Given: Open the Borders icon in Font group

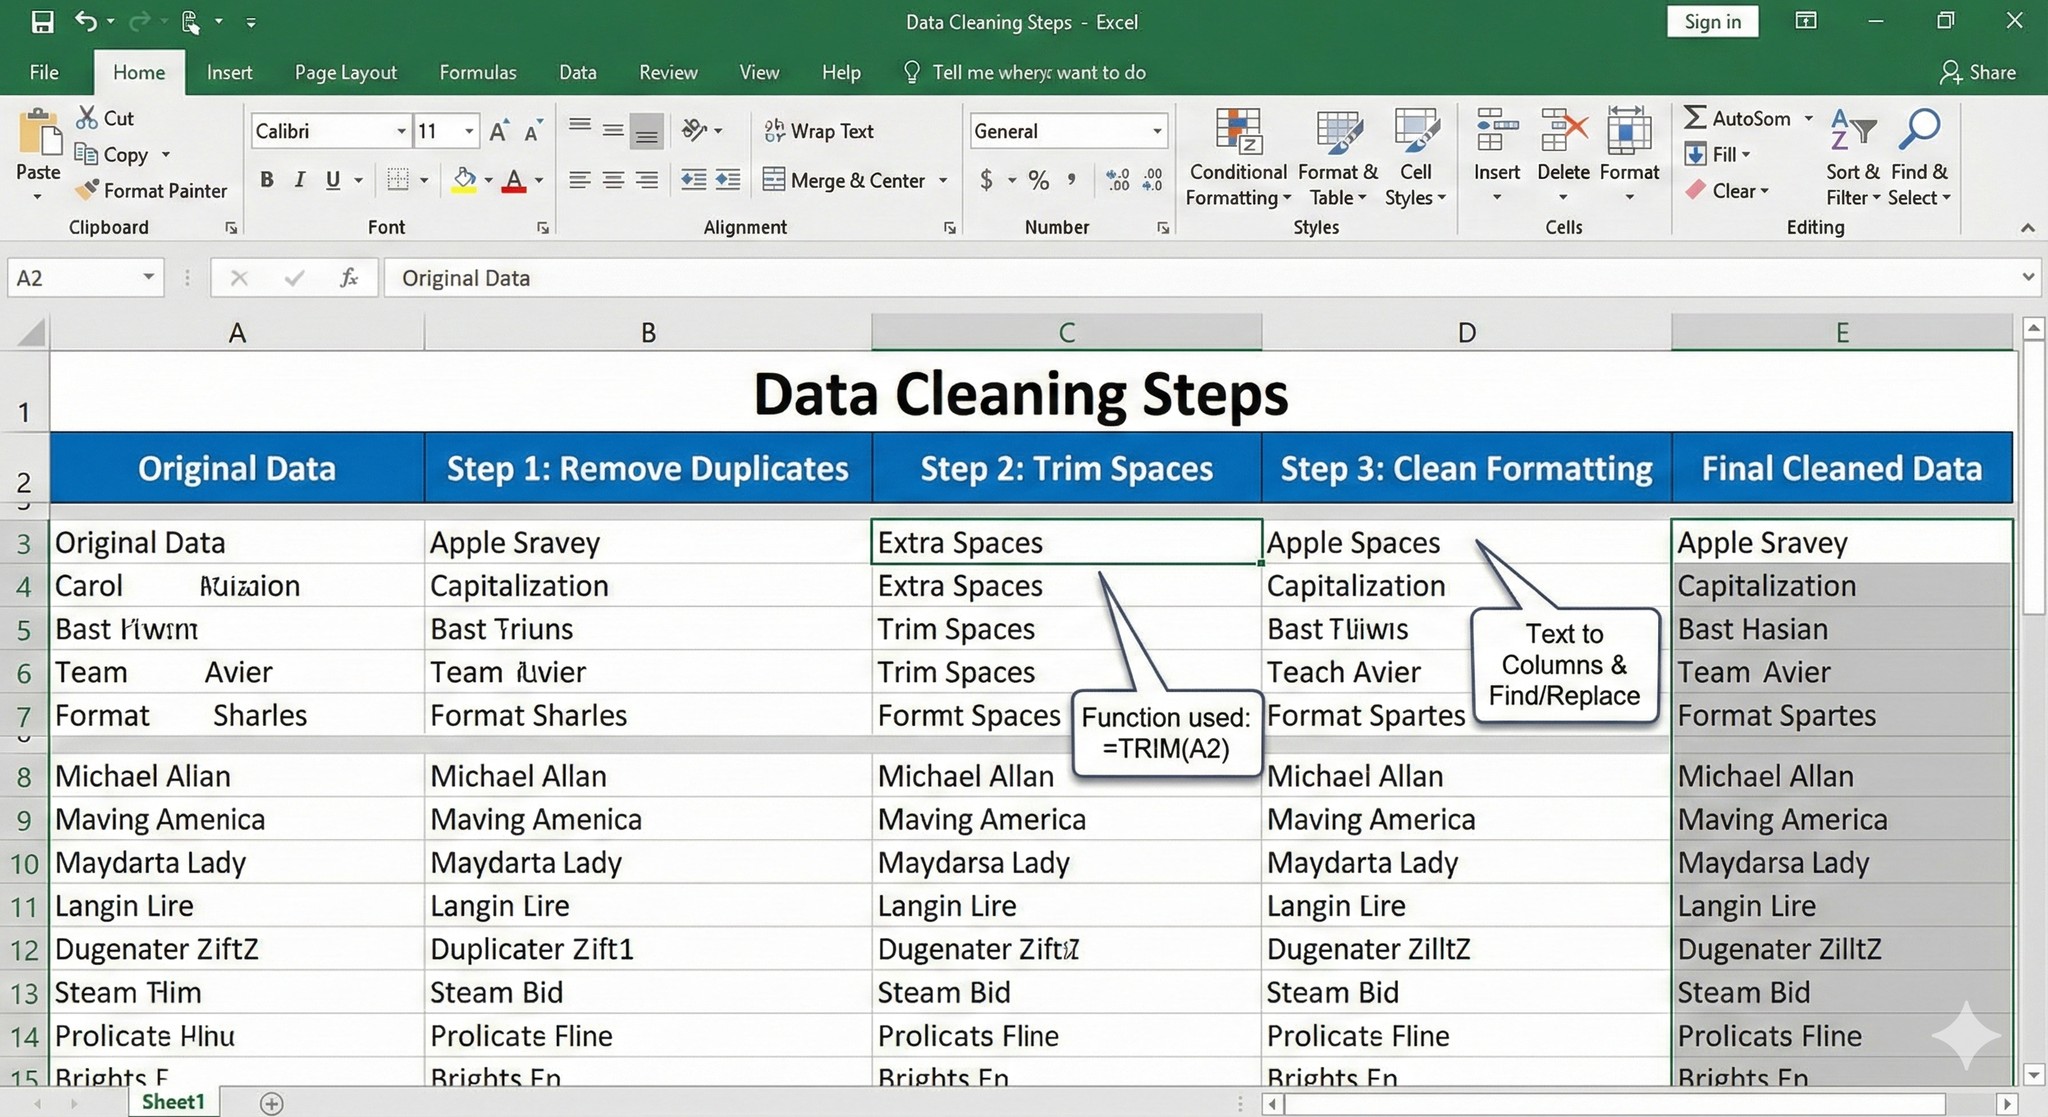Looking at the screenshot, I should [398, 180].
